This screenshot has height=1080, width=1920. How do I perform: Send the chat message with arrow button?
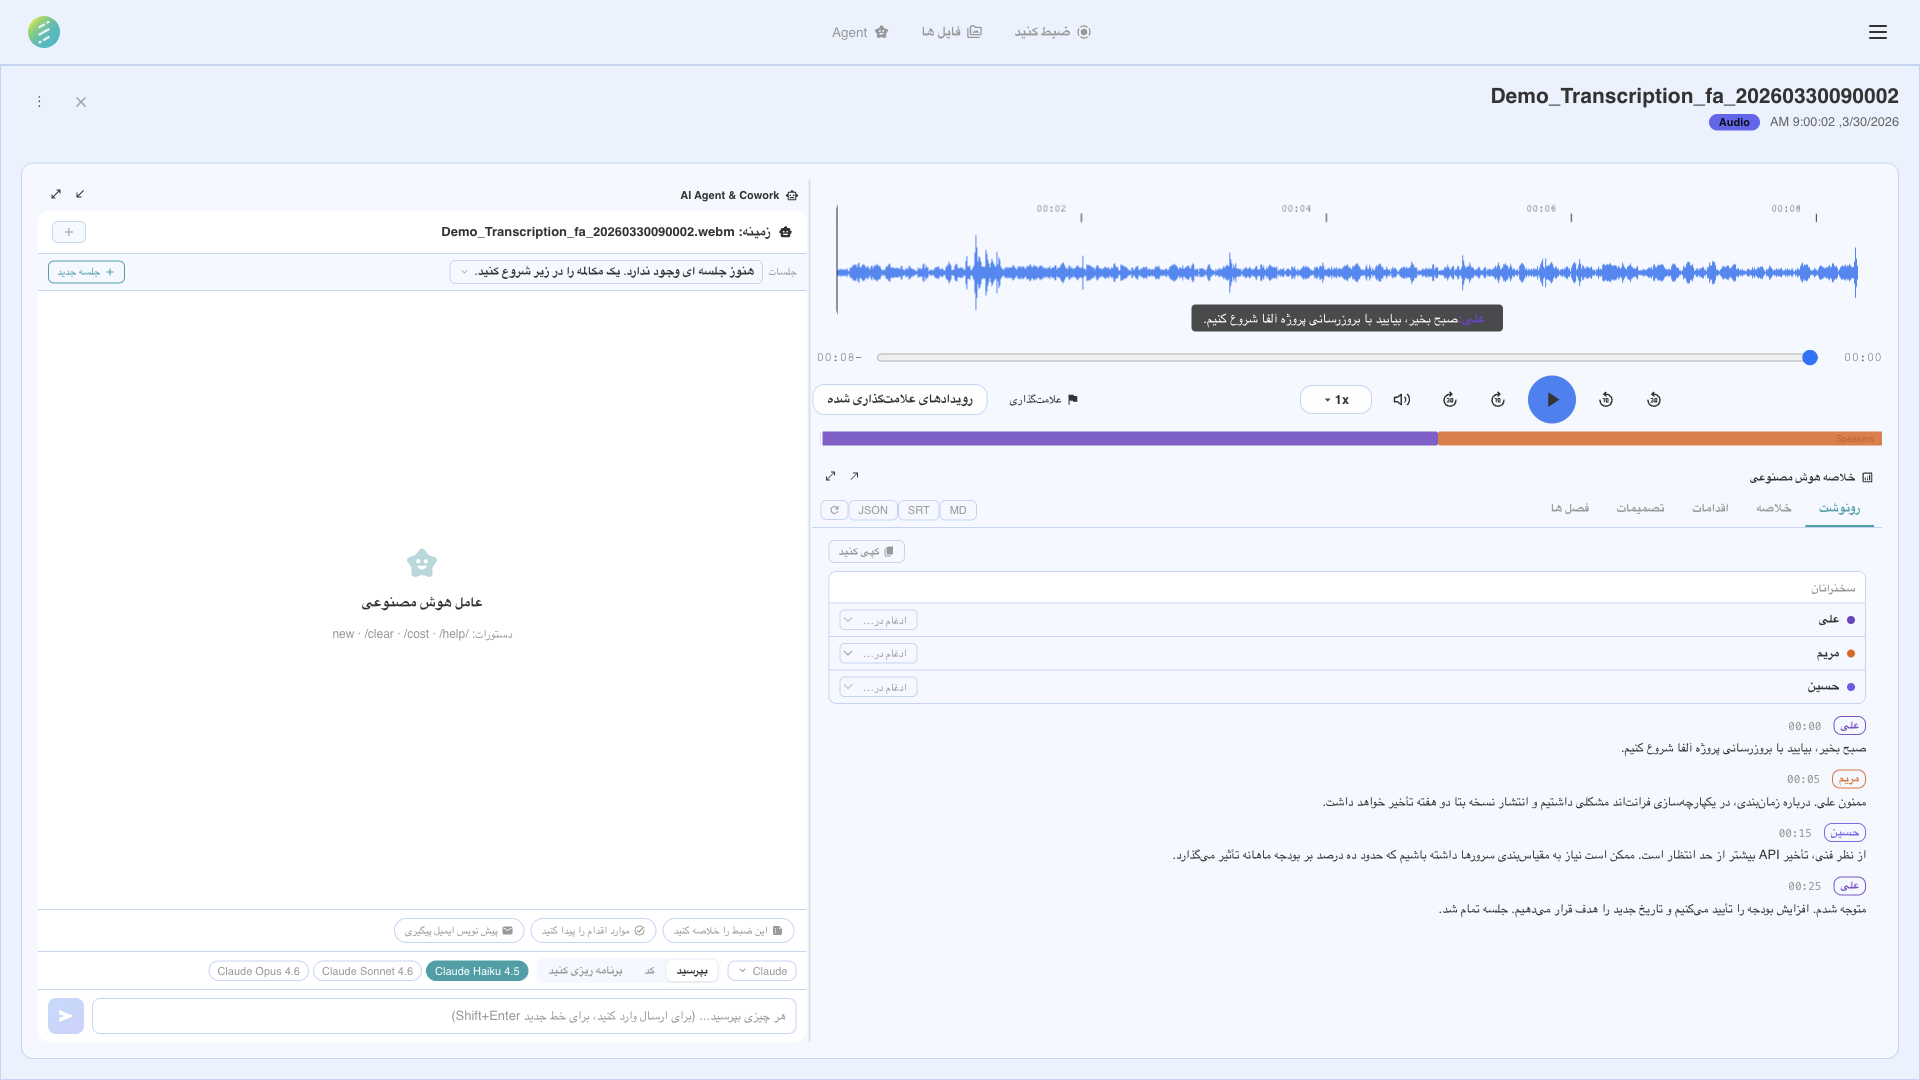pos(66,1016)
